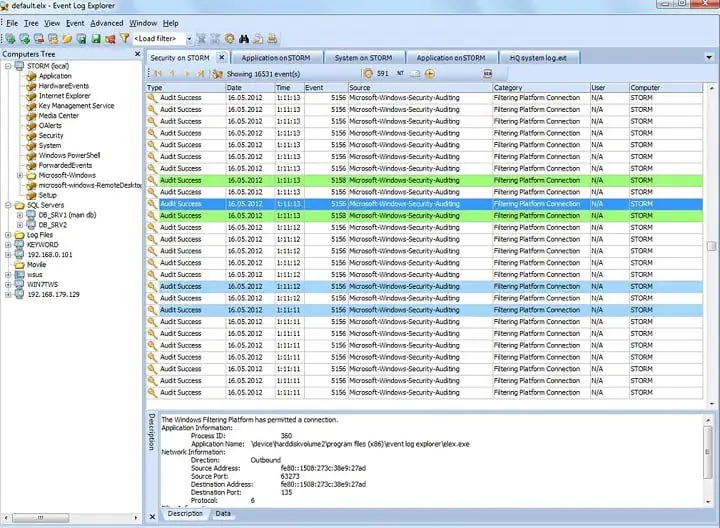The width and height of the screenshot is (720, 528).
Task: Collapse the STORM (local) tree node
Action: 9,66
